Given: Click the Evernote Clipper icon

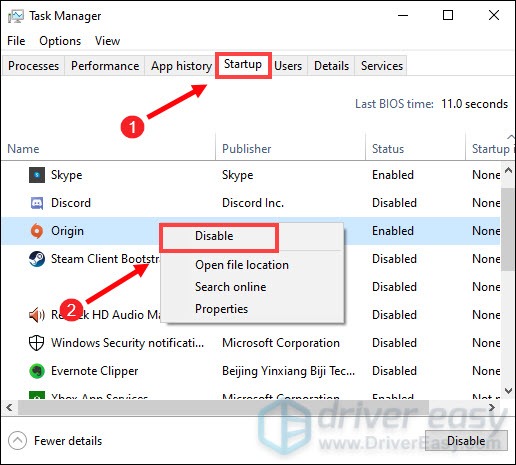Looking at the screenshot, I should tap(37, 371).
